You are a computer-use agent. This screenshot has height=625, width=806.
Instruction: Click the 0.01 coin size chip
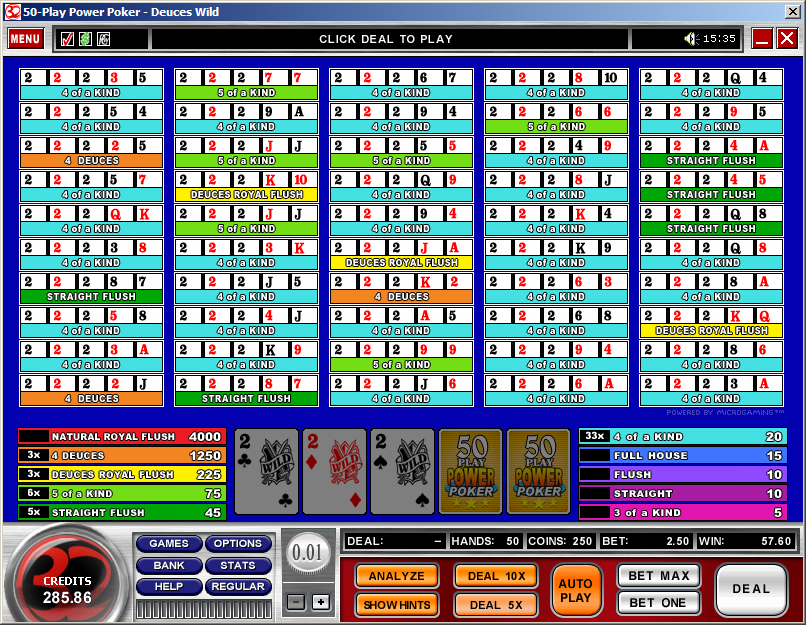307,553
